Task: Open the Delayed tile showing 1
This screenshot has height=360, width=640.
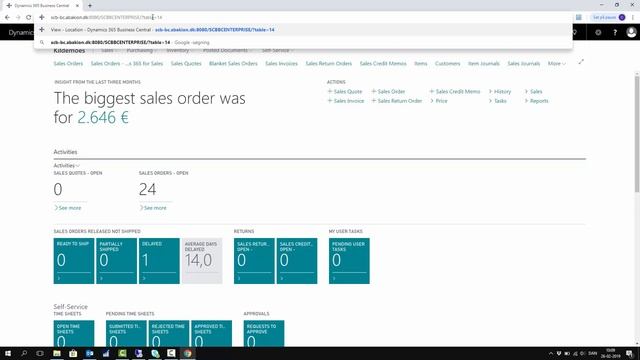Action: pyautogui.click(x=159, y=261)
